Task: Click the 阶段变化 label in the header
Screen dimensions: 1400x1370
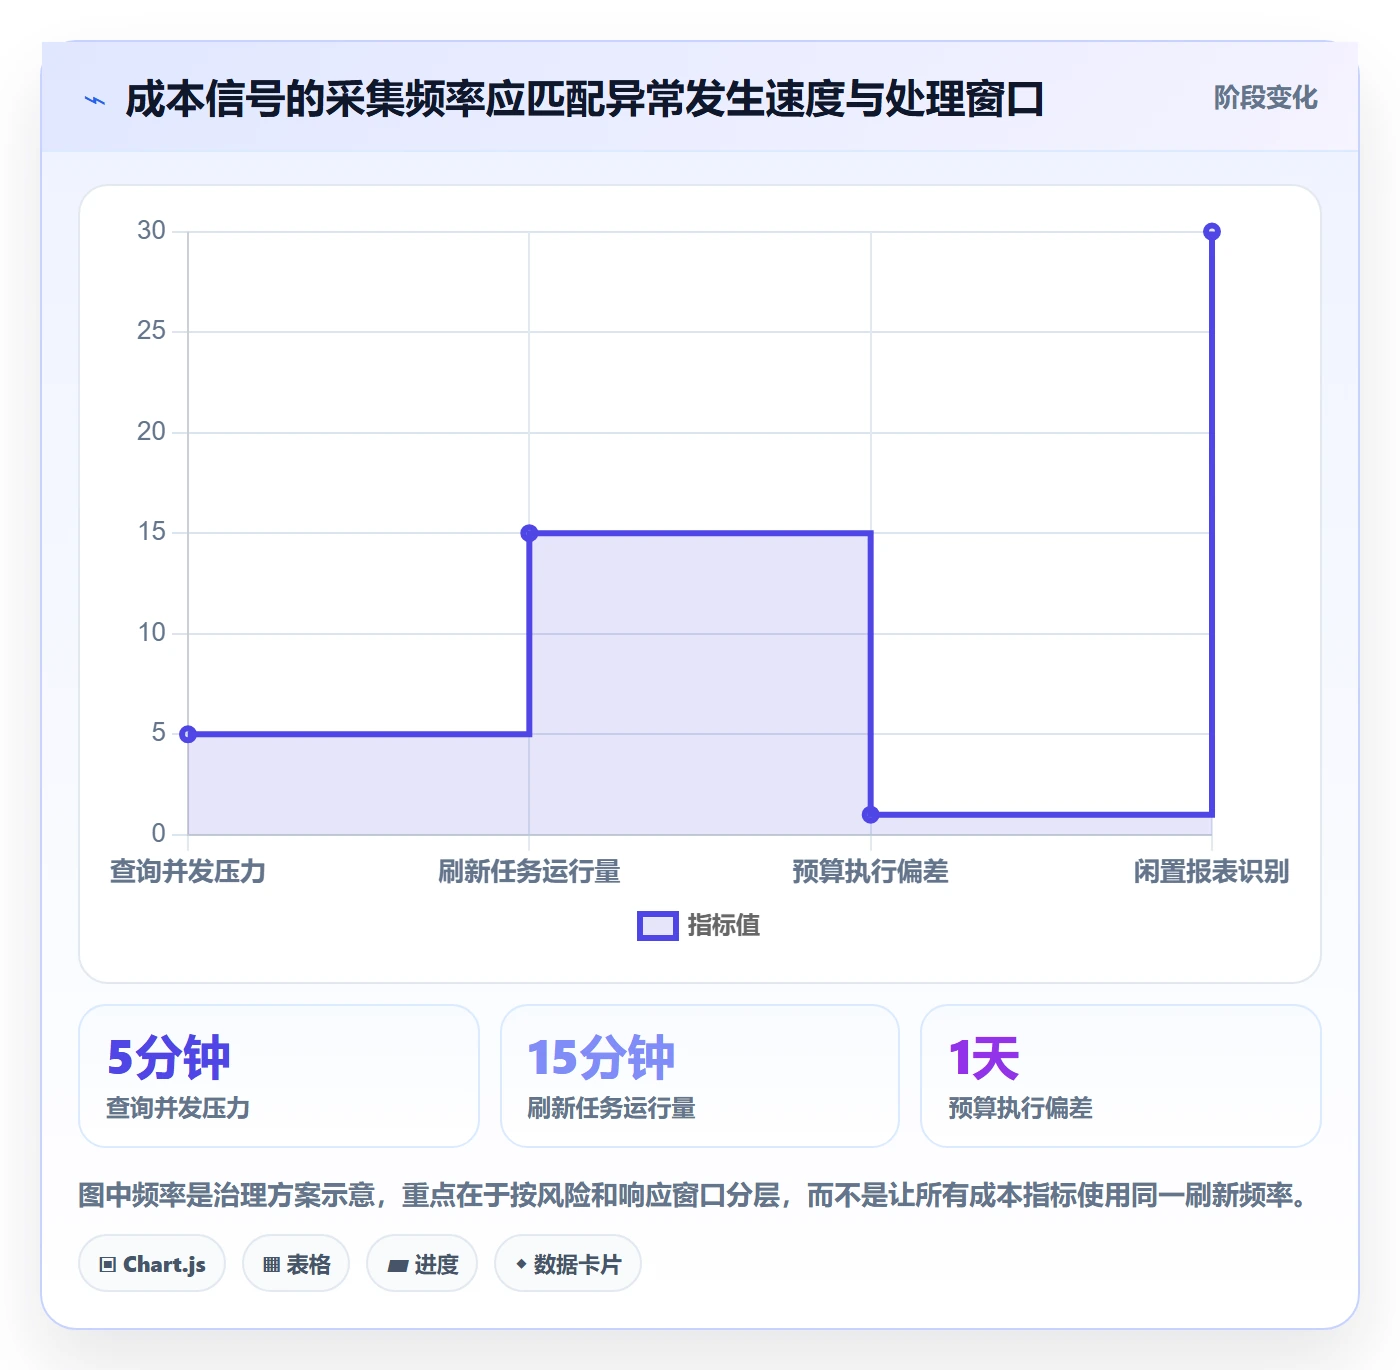Action: pos(1265,98)
